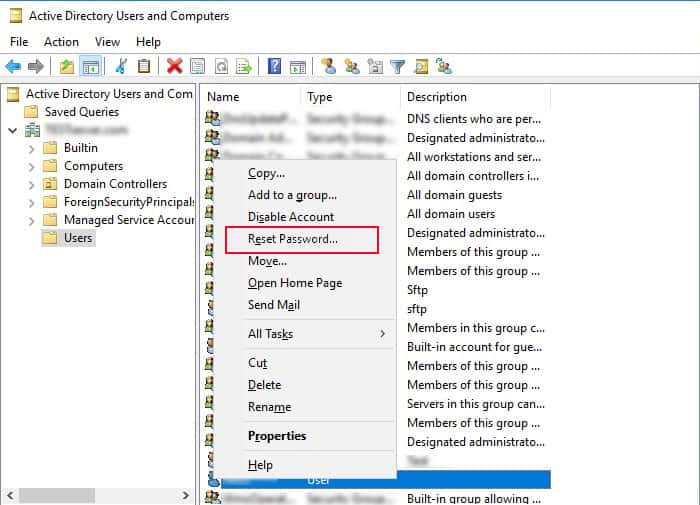700x505 pixels.
Task: Click the Export List toolbar icon
Action: pos(244,67)
